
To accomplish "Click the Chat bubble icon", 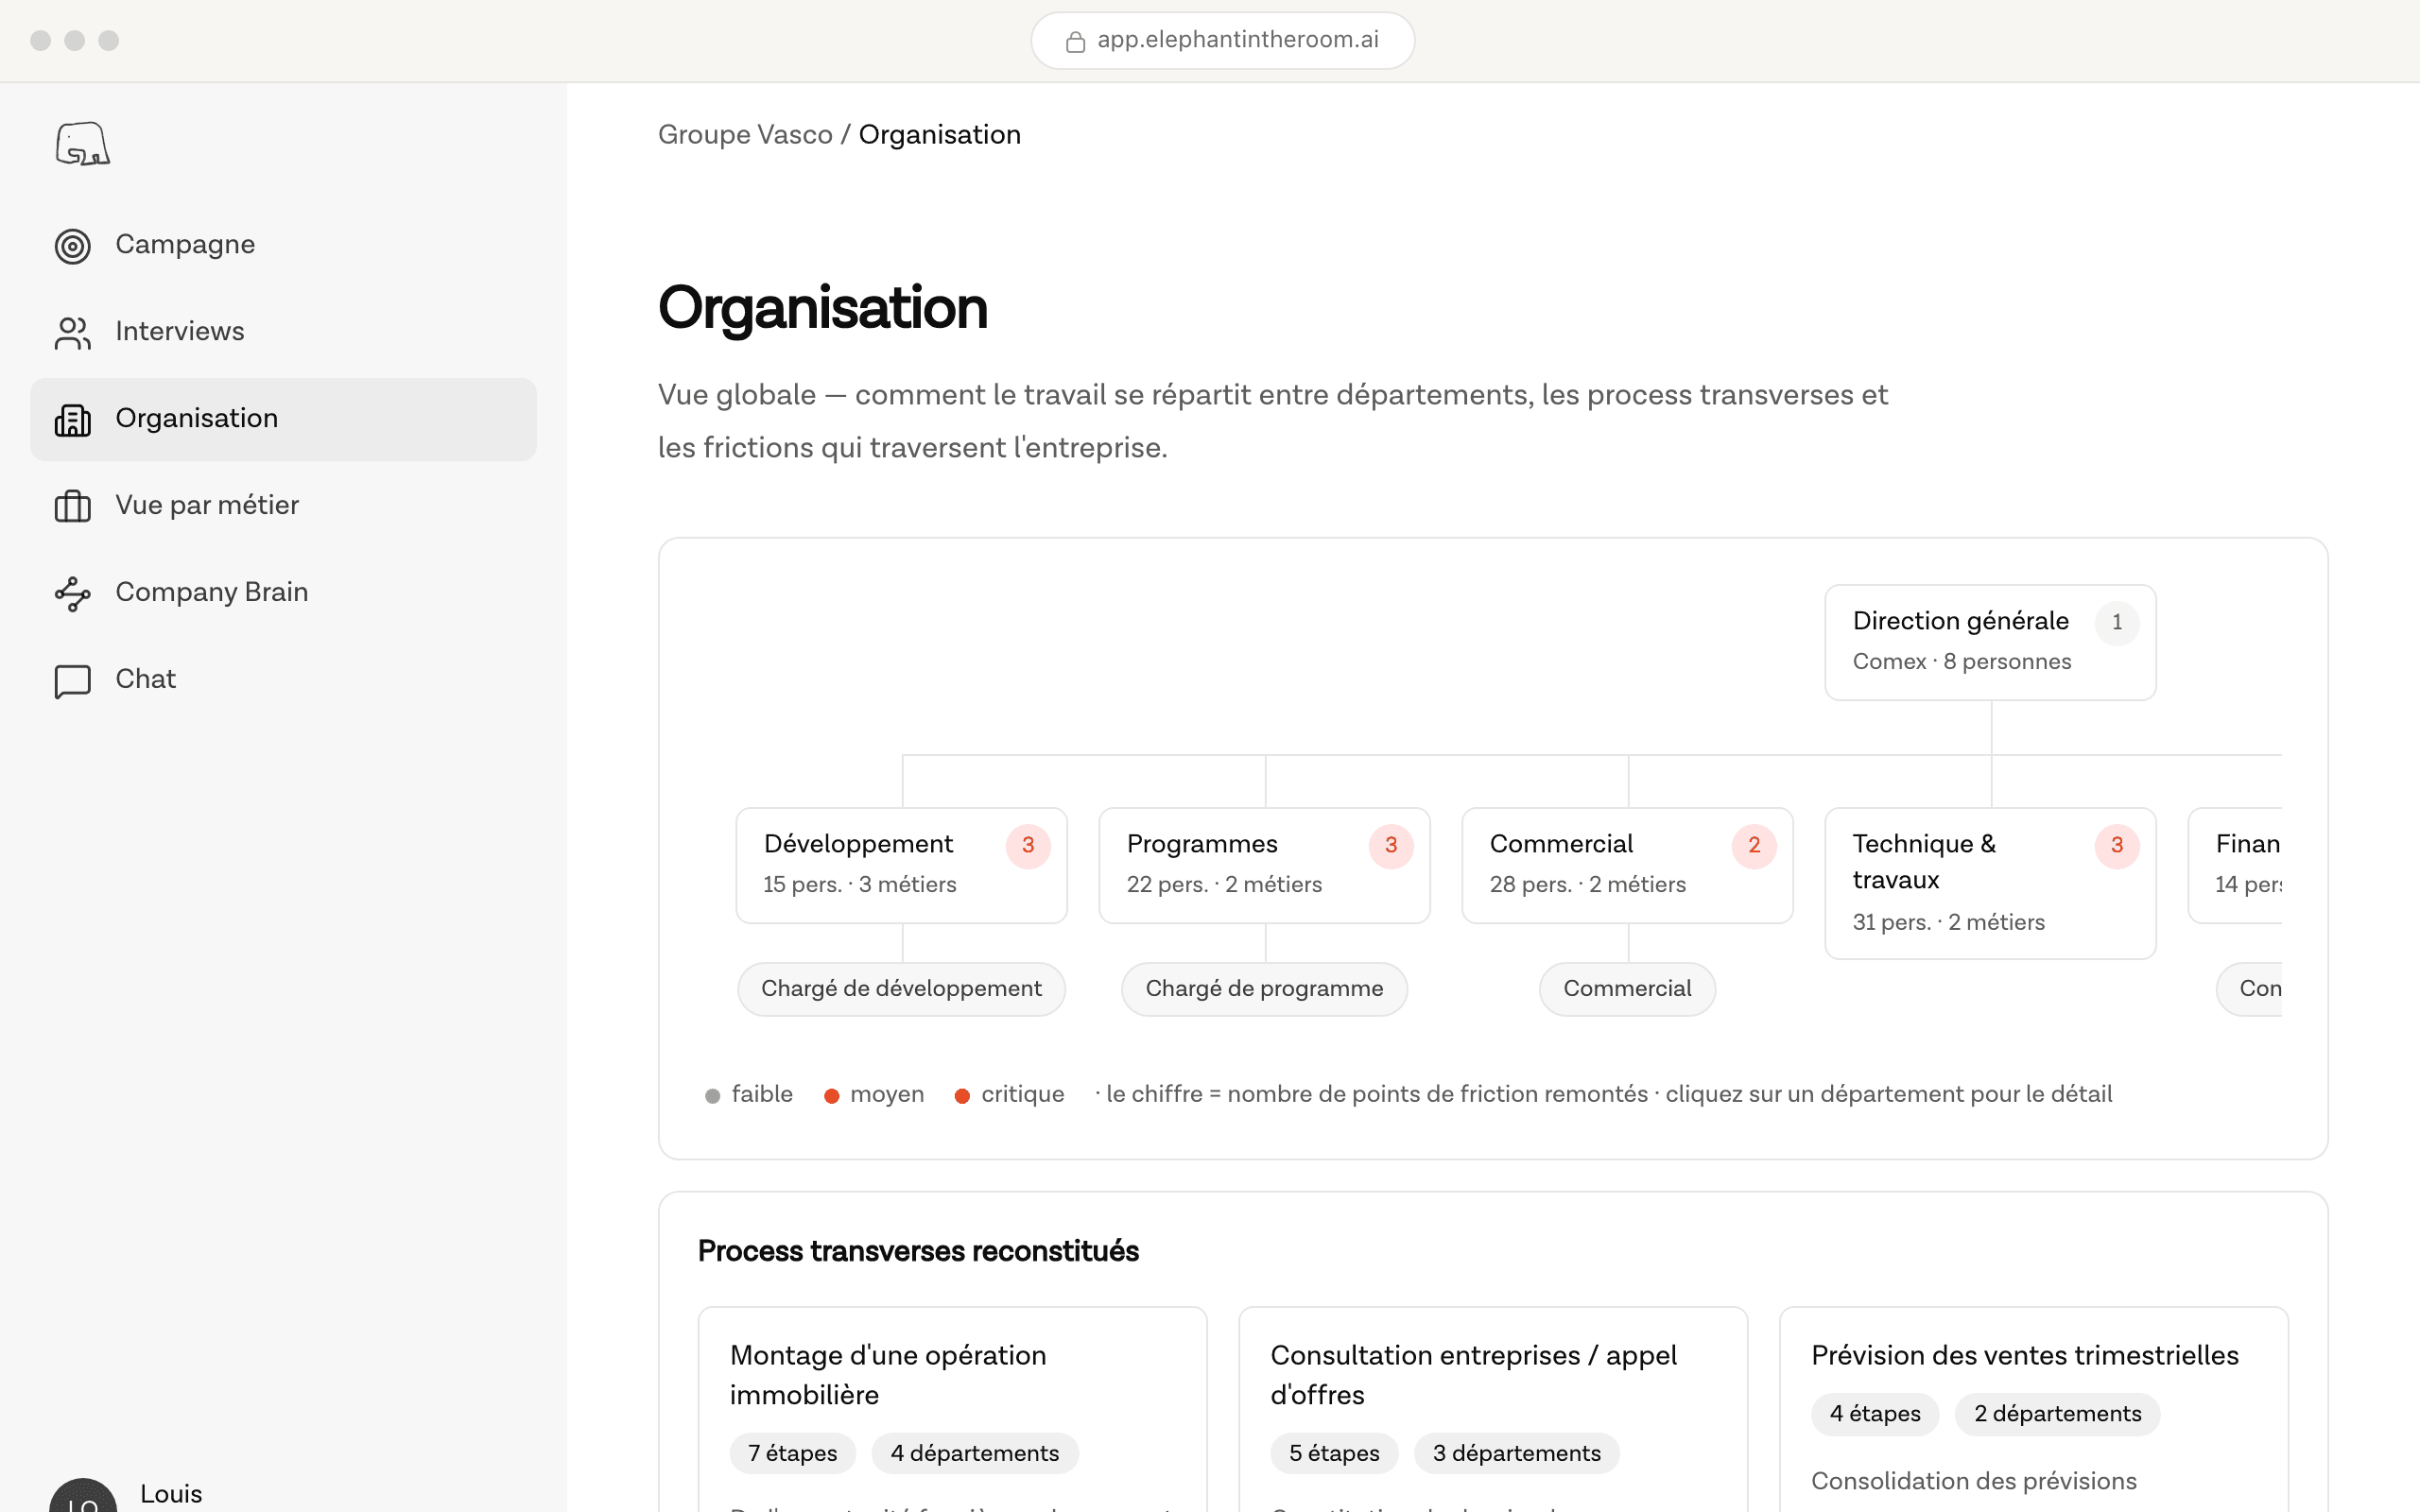I will point(73,681).
